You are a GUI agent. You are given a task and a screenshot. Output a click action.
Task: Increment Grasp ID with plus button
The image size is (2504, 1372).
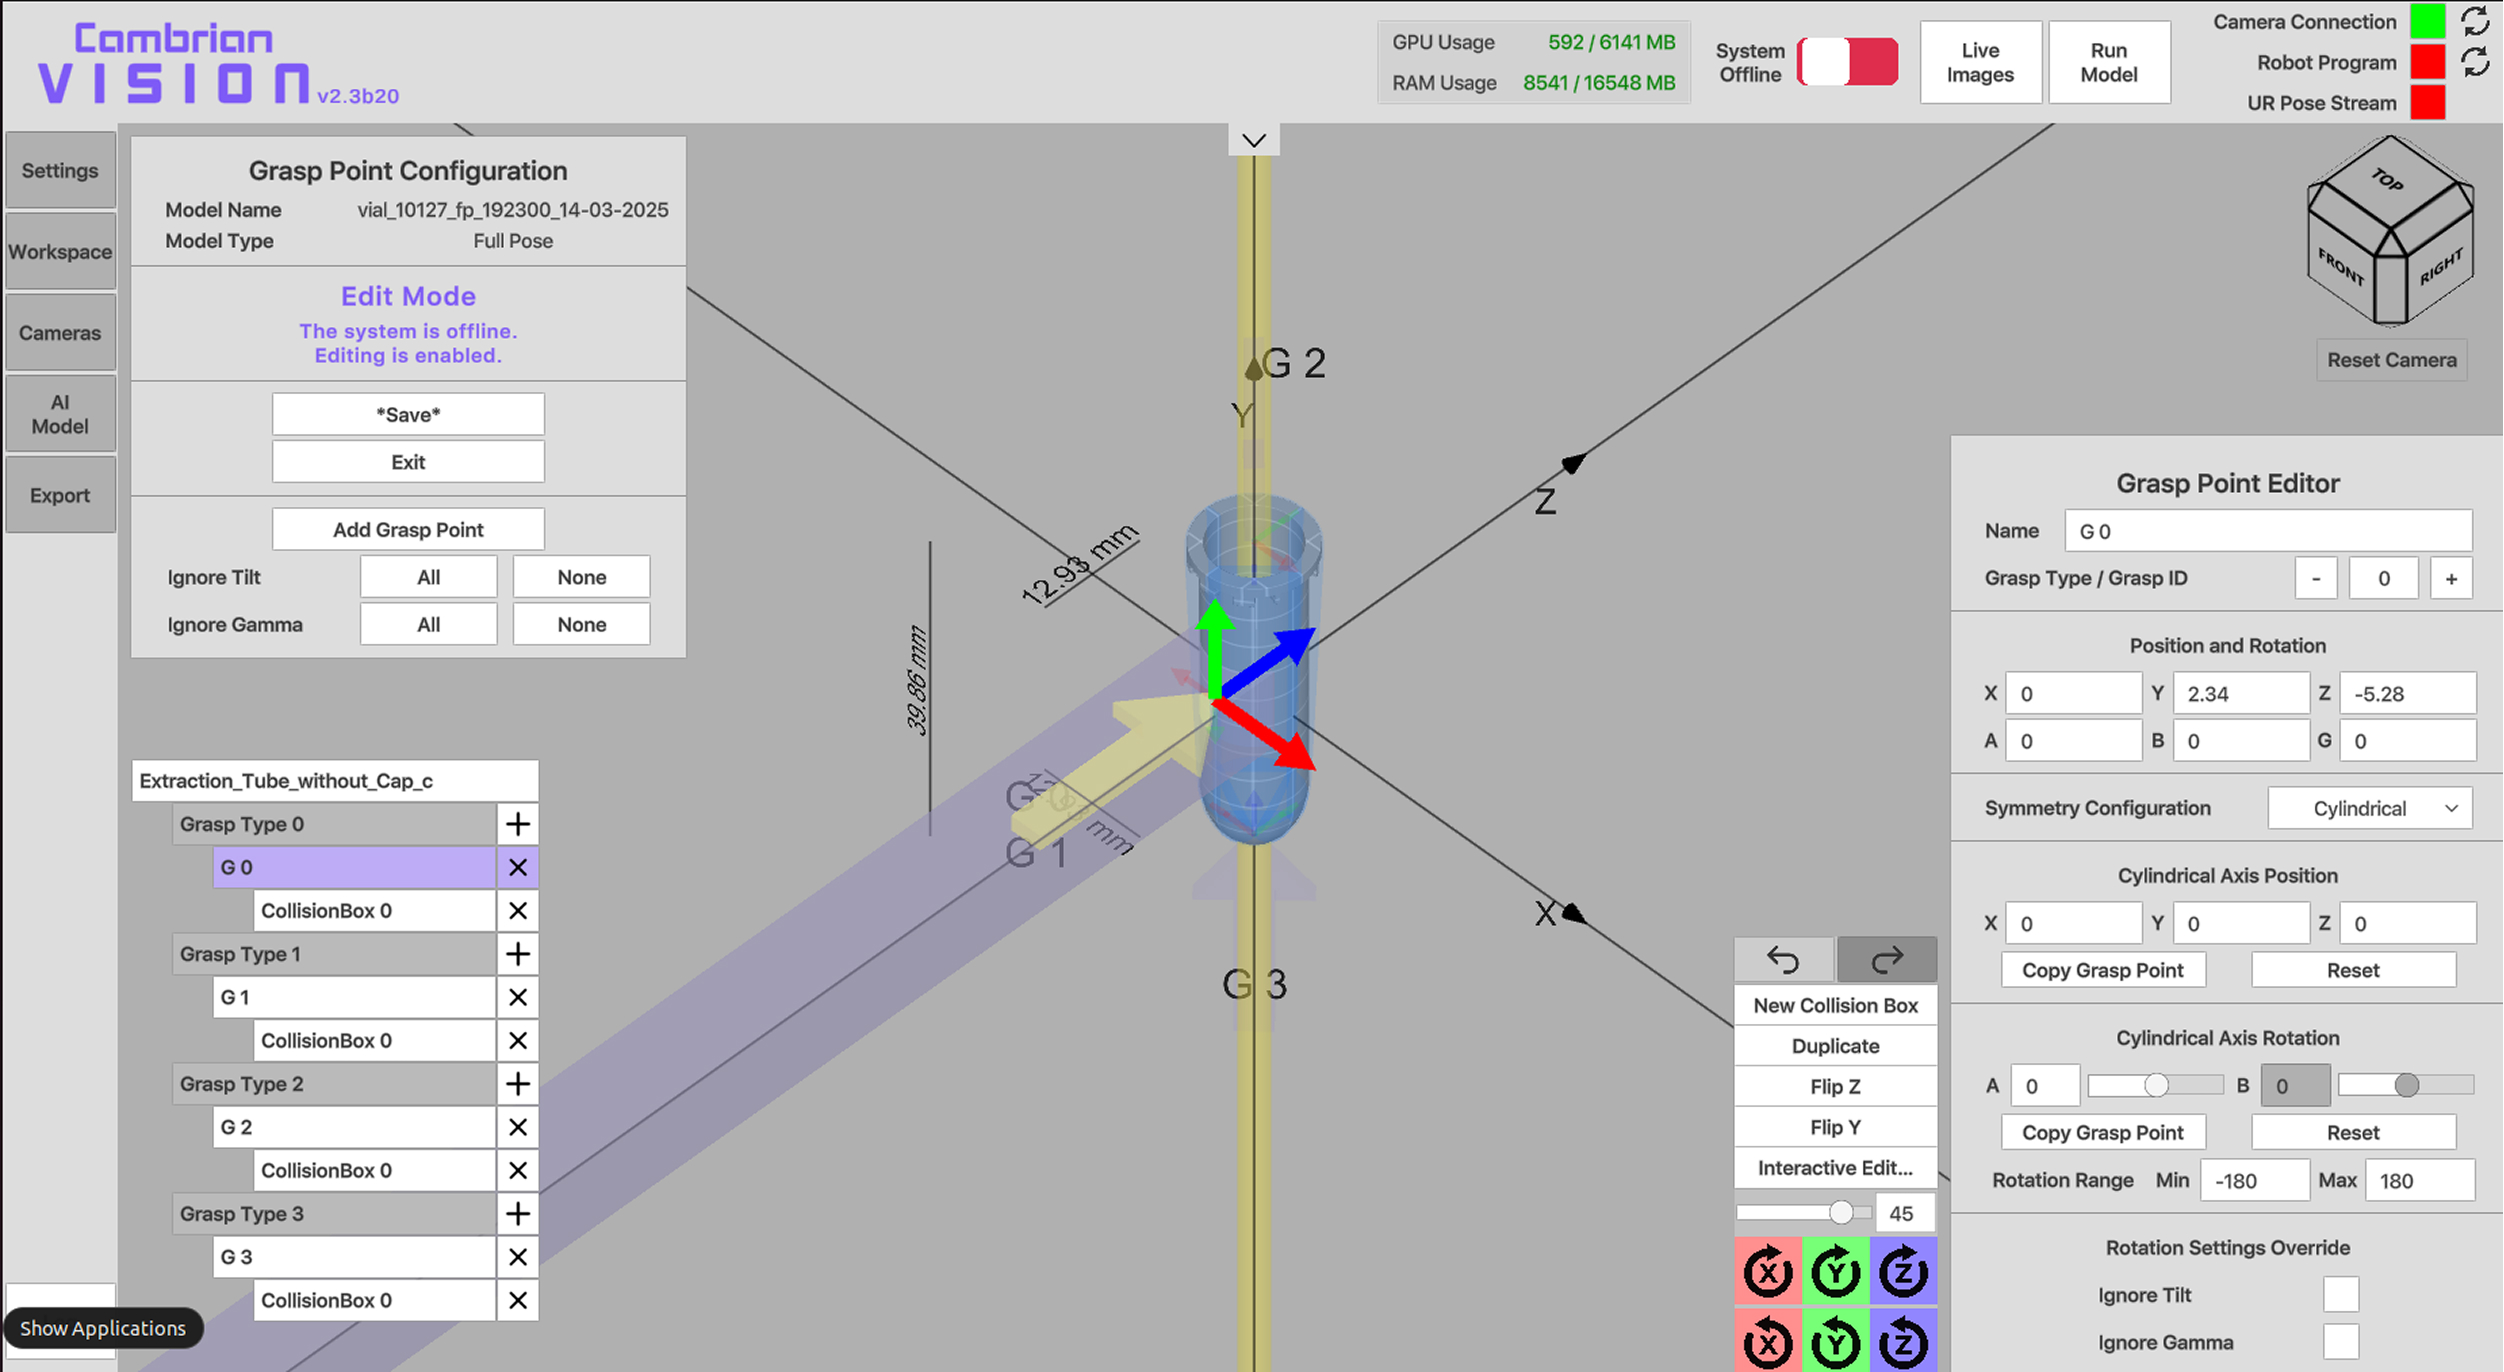pyautogui.click(x=2450, y=578)
